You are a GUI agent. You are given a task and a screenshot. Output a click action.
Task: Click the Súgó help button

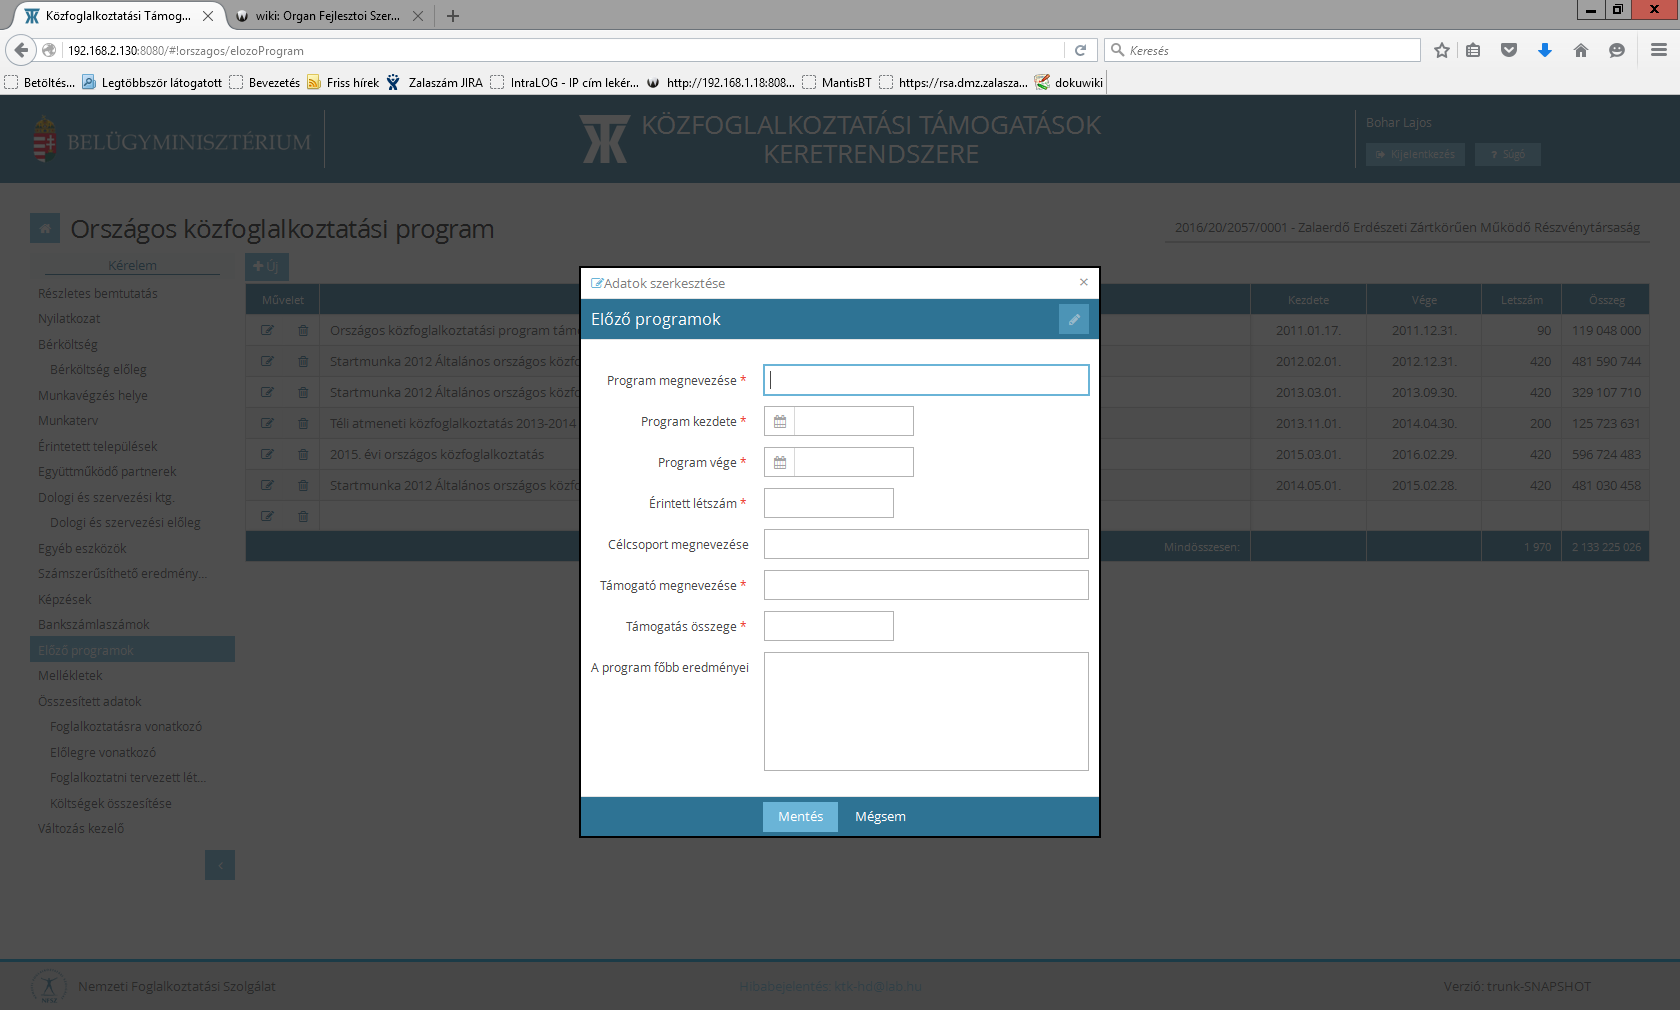pyautogui.click(x=1507, y=154)
